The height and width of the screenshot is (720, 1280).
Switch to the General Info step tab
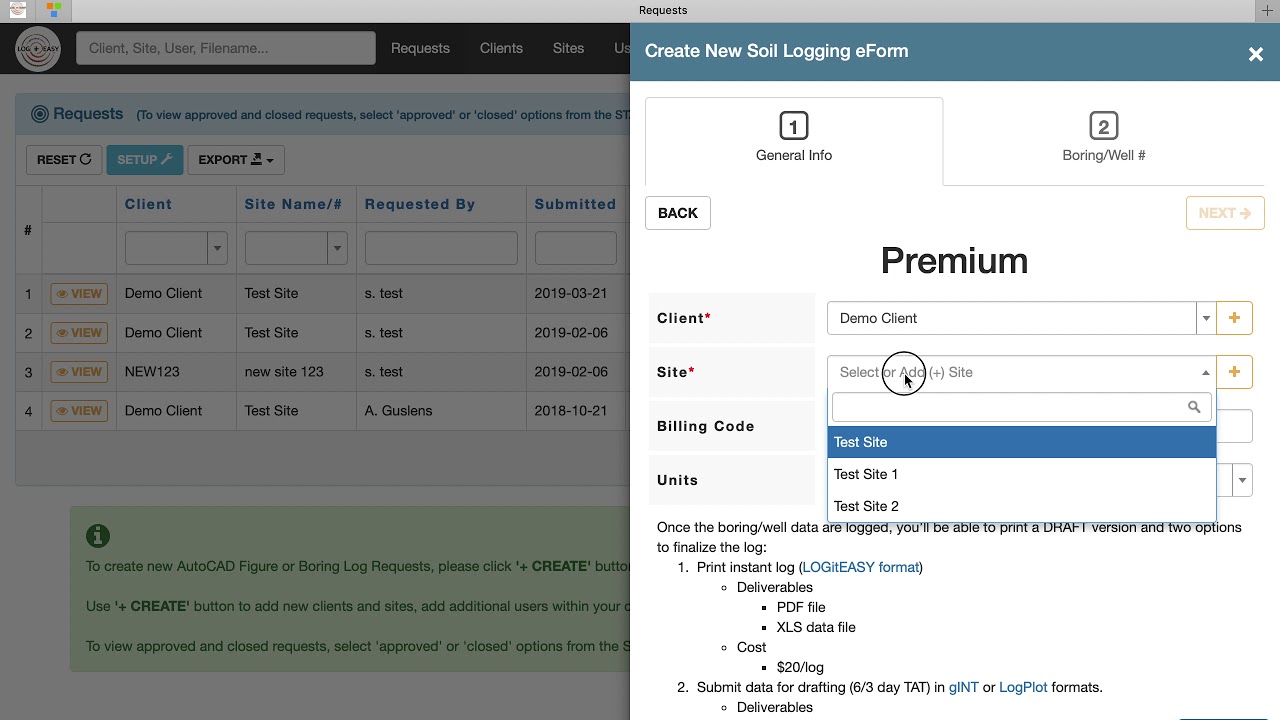tap(794, 139)
